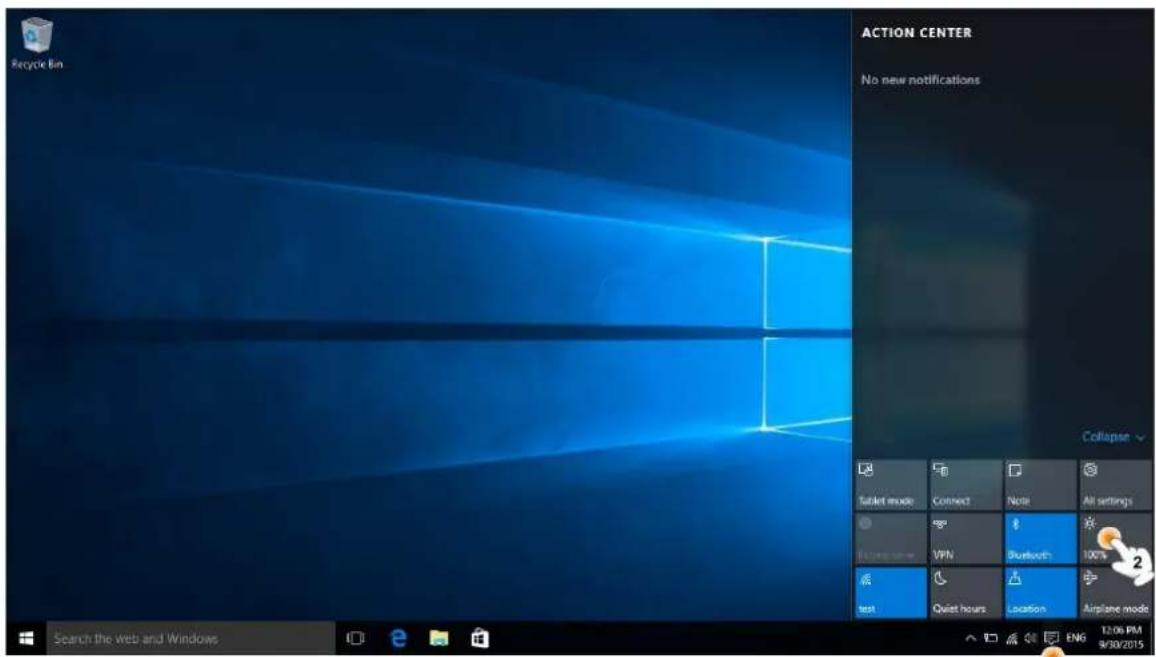Click the ENG language indicator
Image resolution: width=1156 pixels, height=657 pixels.
[1076, 638]
